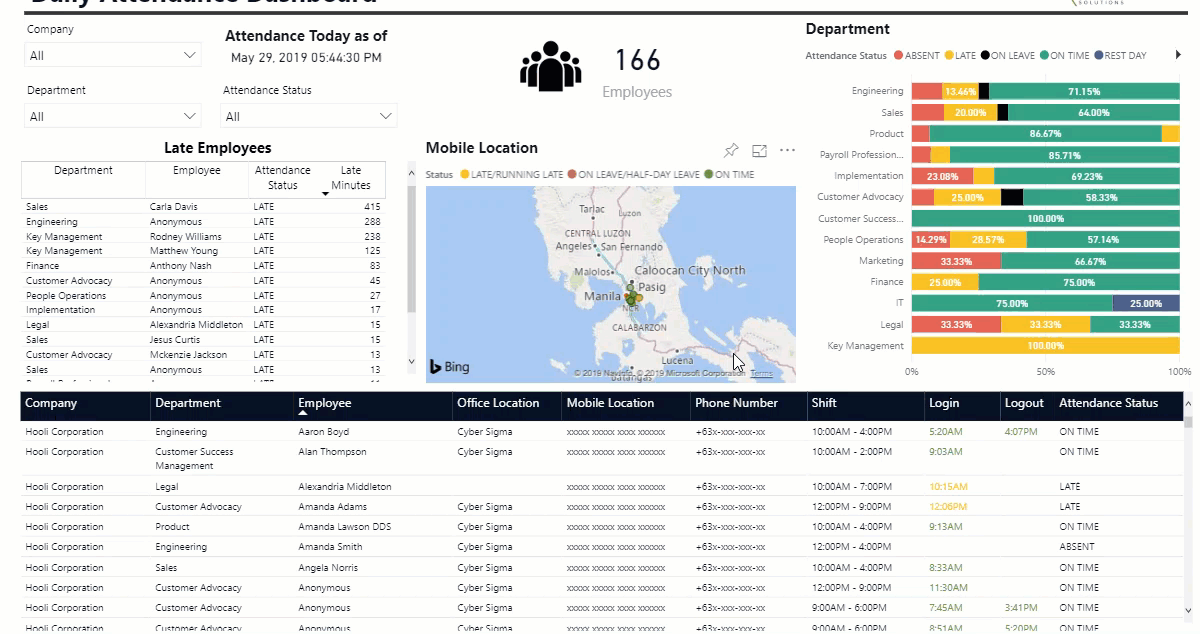
Task: Select Aaron Boyd in main table
Action: (600, 432)
